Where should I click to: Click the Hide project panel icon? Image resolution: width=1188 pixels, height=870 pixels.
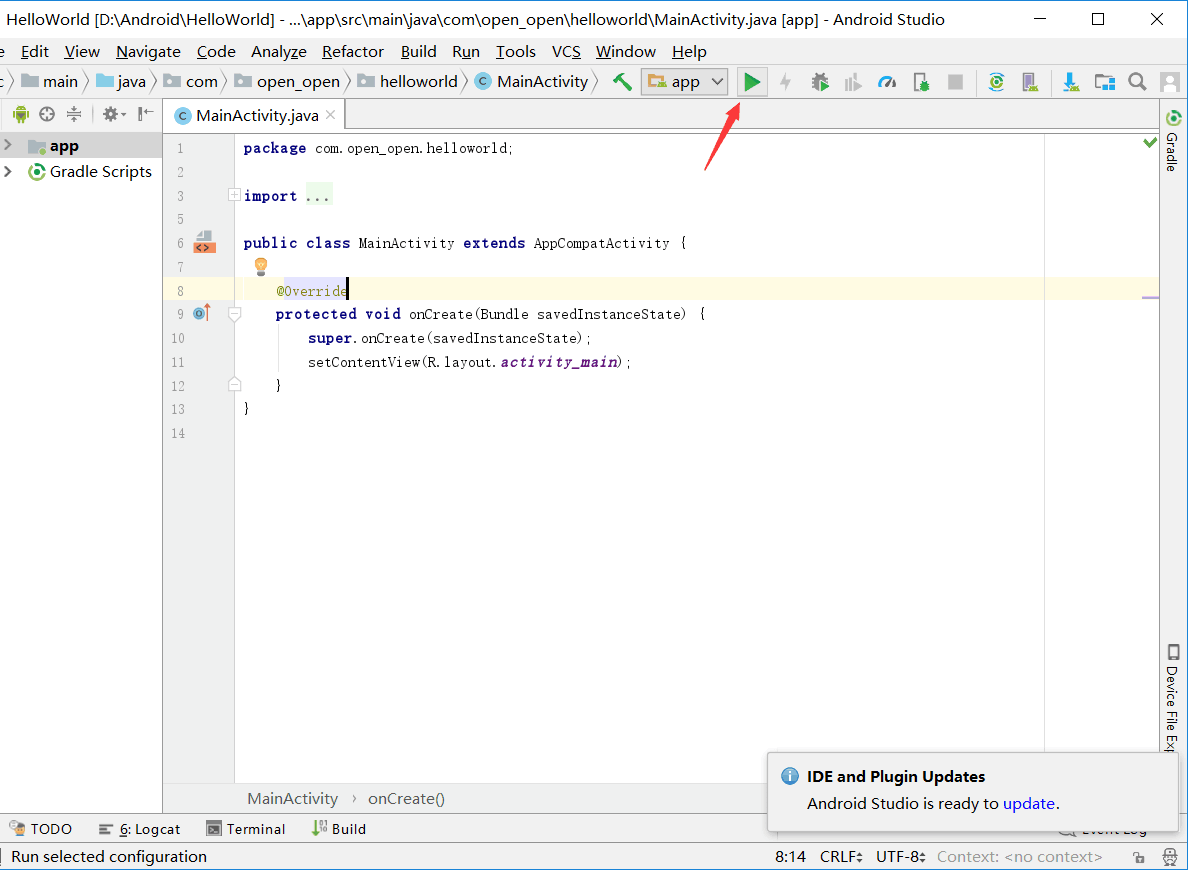[145, 114]
